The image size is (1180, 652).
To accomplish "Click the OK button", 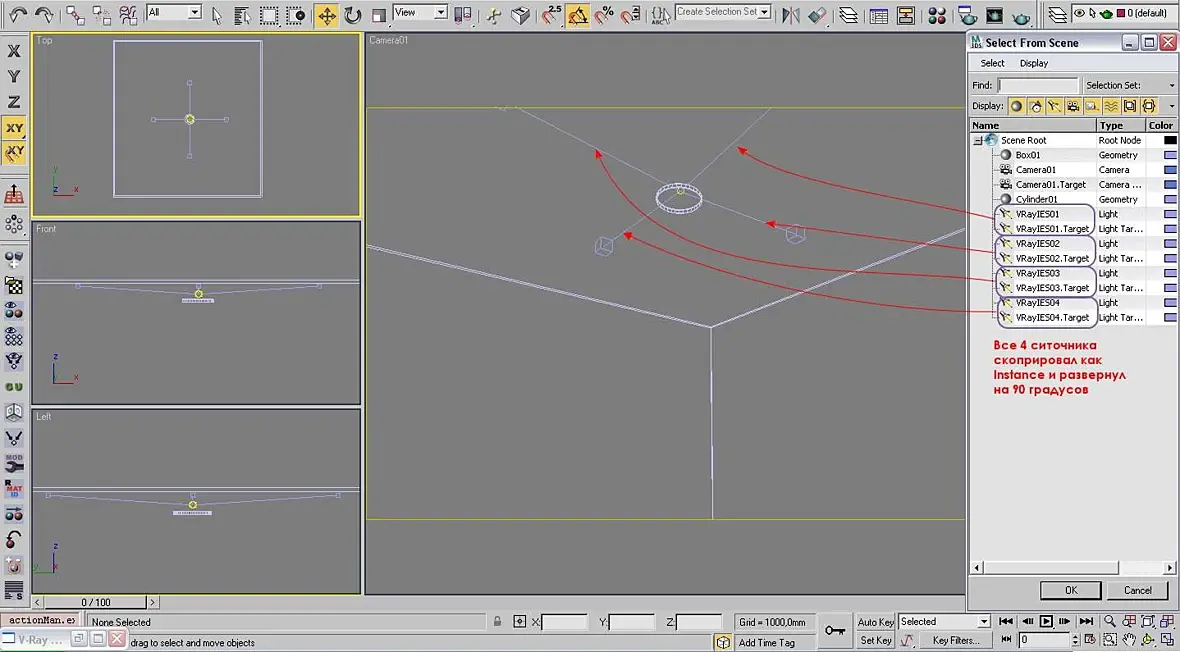I will tap(1071, 590).
